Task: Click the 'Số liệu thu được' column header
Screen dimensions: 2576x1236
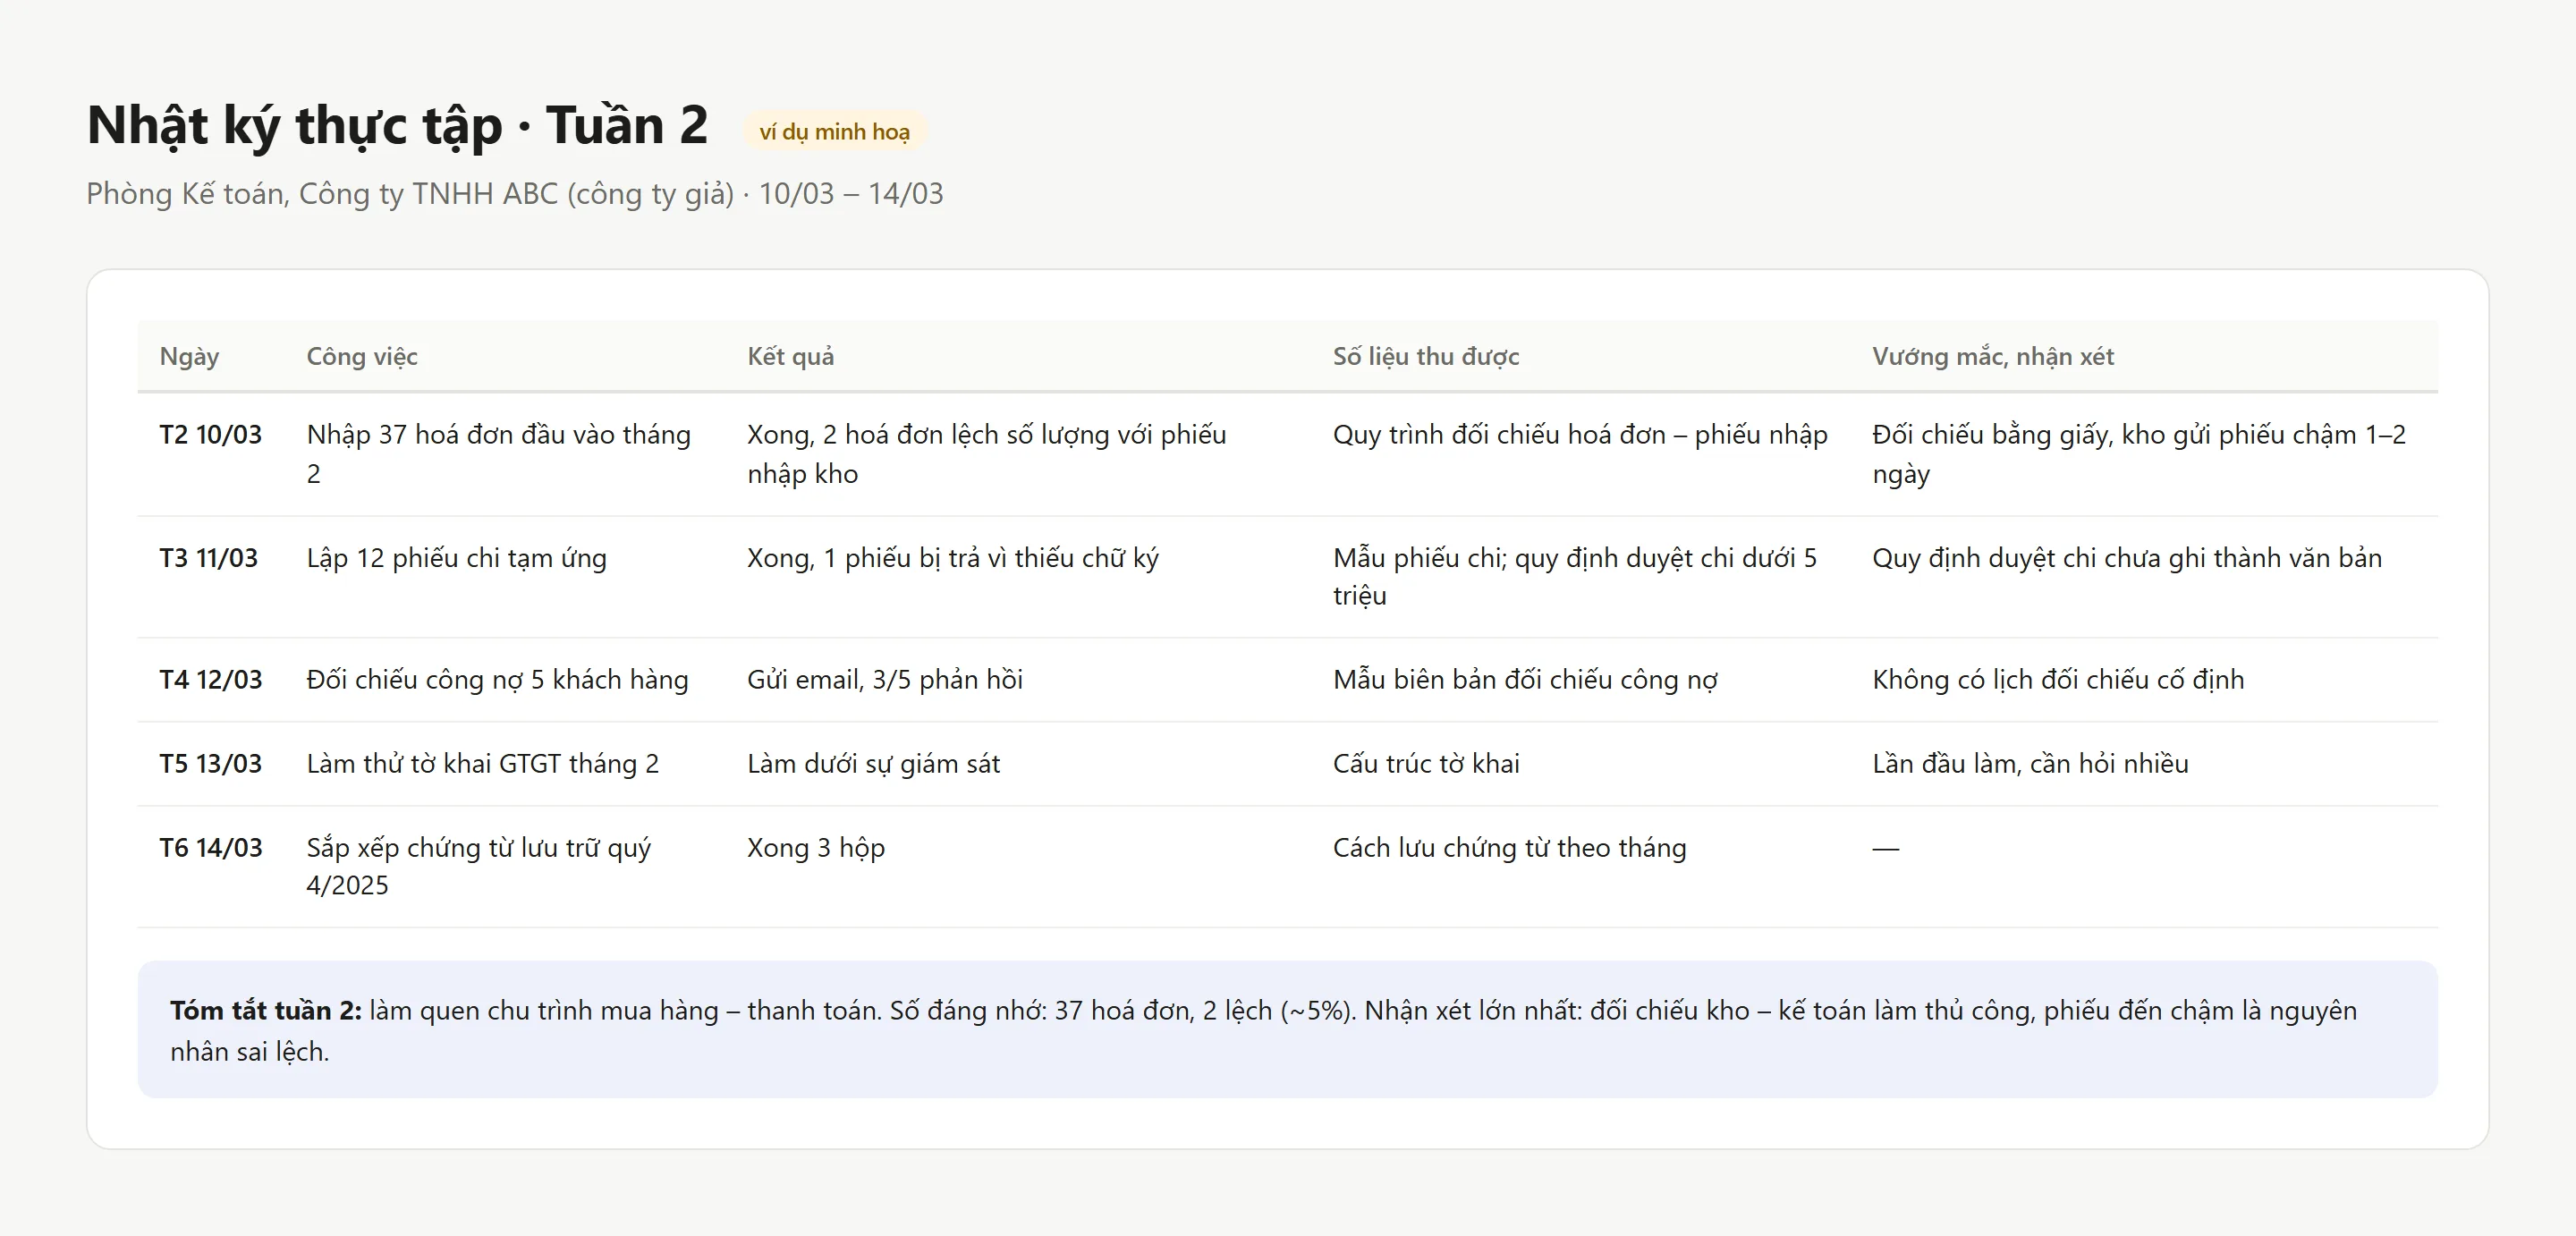Action: 1425,356
